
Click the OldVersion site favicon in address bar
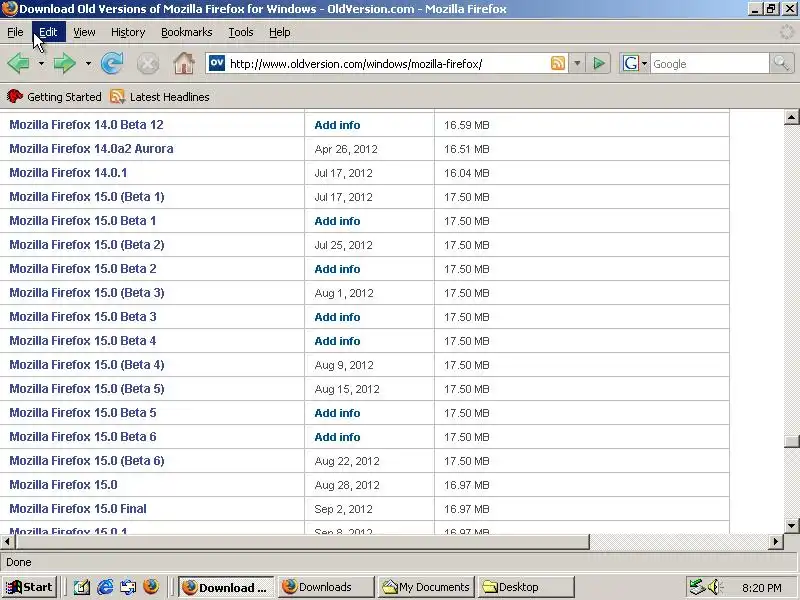pyautogui.click(x=217, y=63)
